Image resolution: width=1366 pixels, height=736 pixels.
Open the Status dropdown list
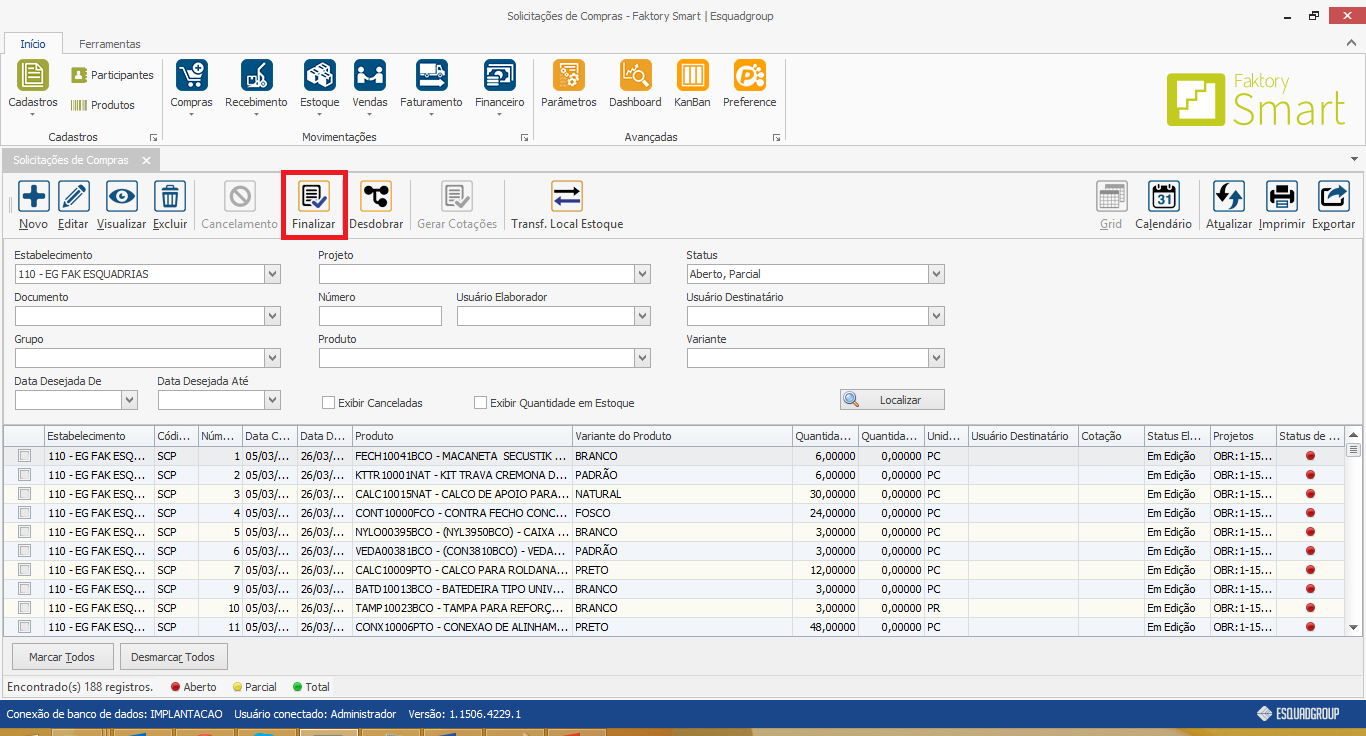pos(935,274)
